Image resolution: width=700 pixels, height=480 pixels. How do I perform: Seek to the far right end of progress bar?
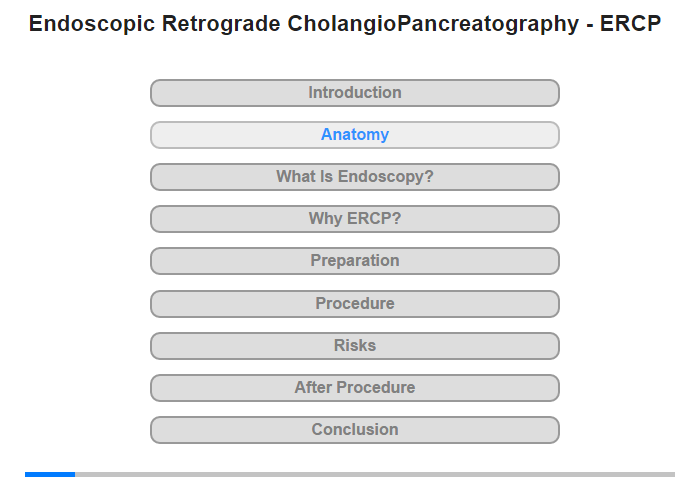[674, 474]
